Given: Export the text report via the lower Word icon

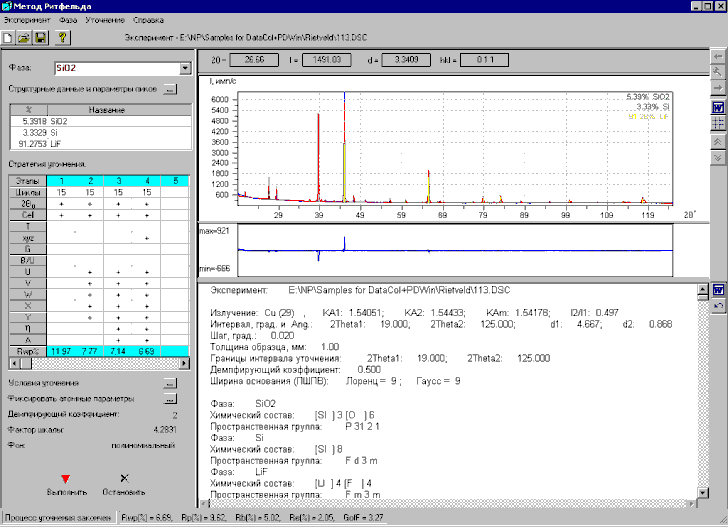Looking at the screenshot, I should click(717, 290).
